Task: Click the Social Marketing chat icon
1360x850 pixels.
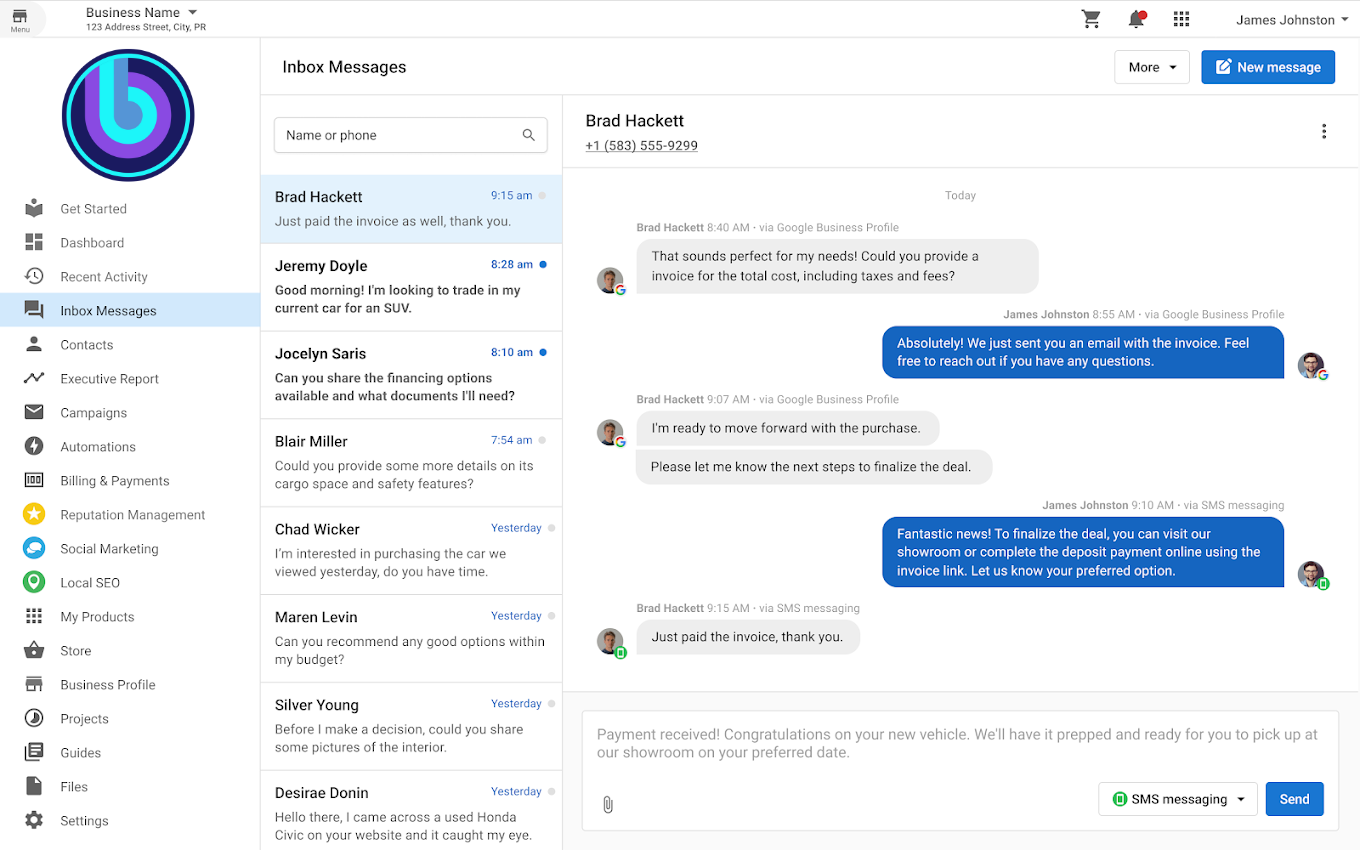Action: click(34, 549)
